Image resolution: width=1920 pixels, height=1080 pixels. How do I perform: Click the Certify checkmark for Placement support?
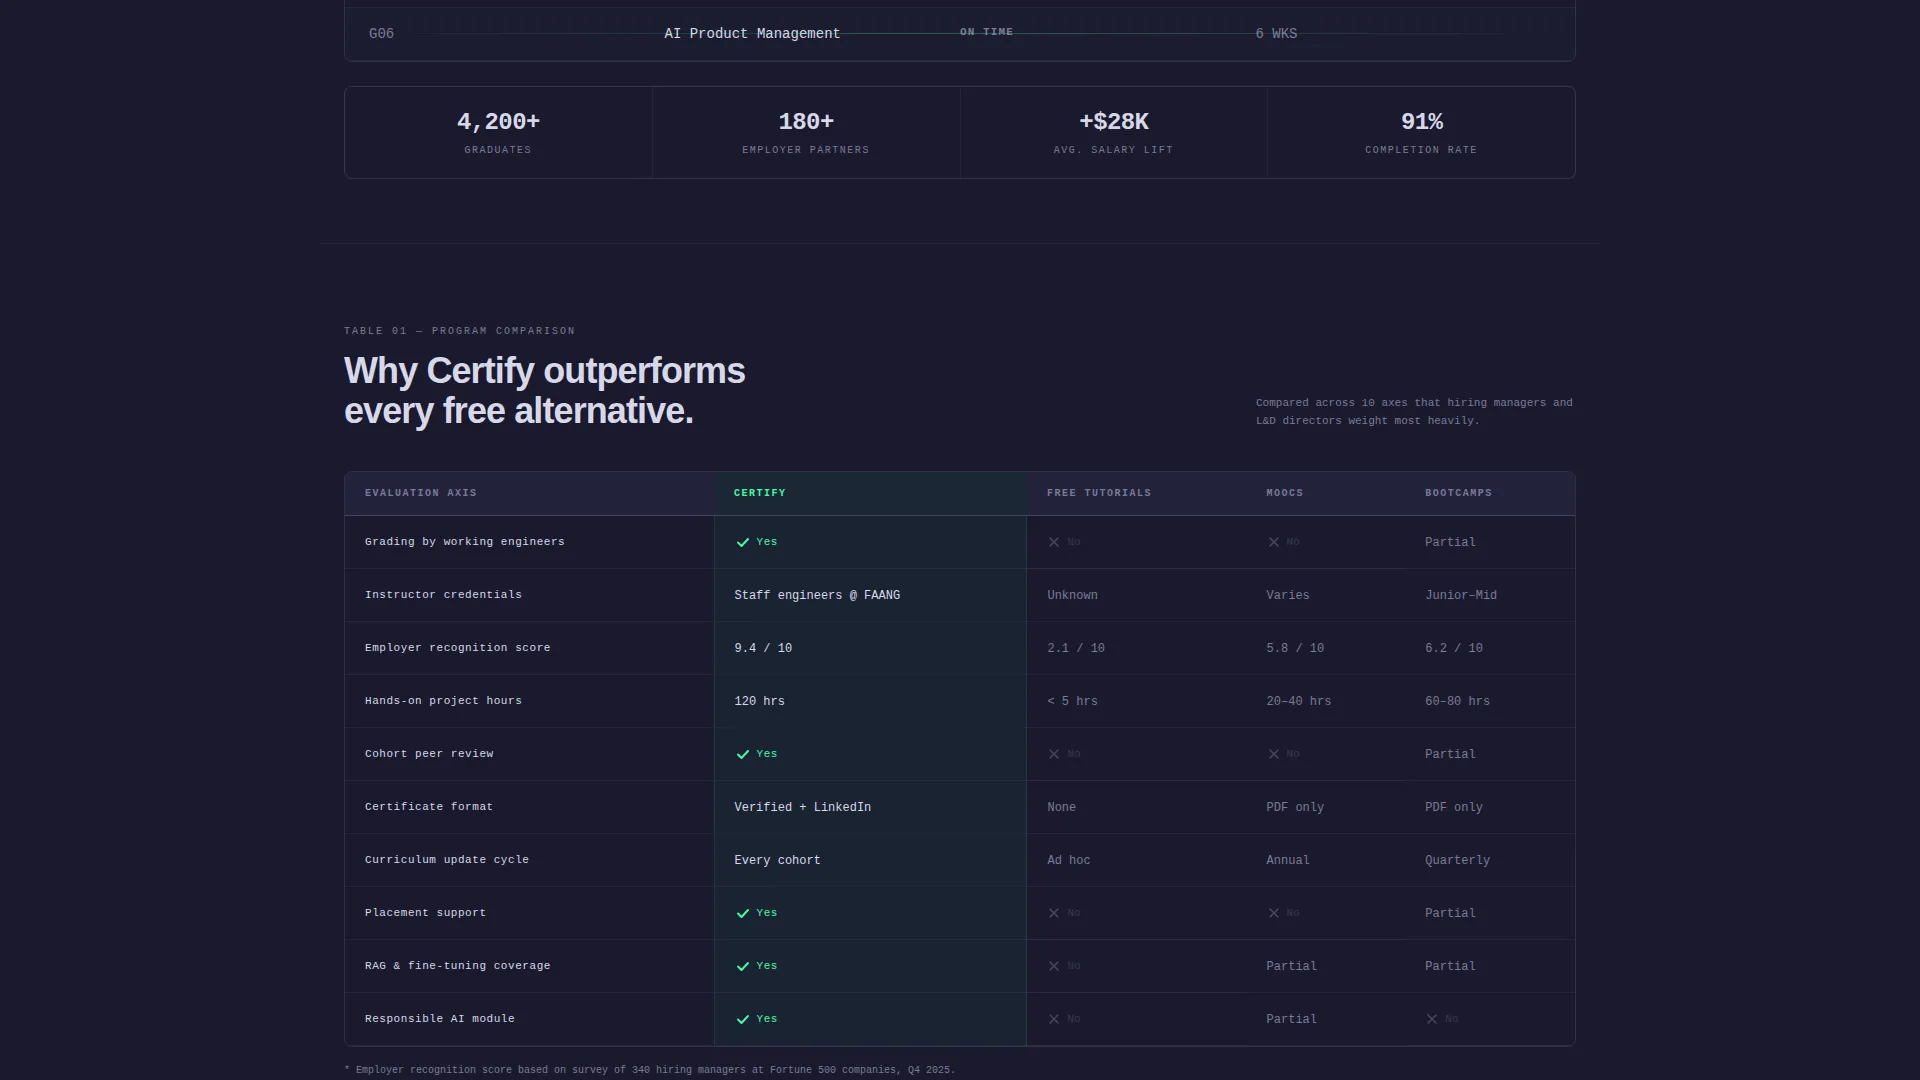pyautogui.click(x=743, y=913)
